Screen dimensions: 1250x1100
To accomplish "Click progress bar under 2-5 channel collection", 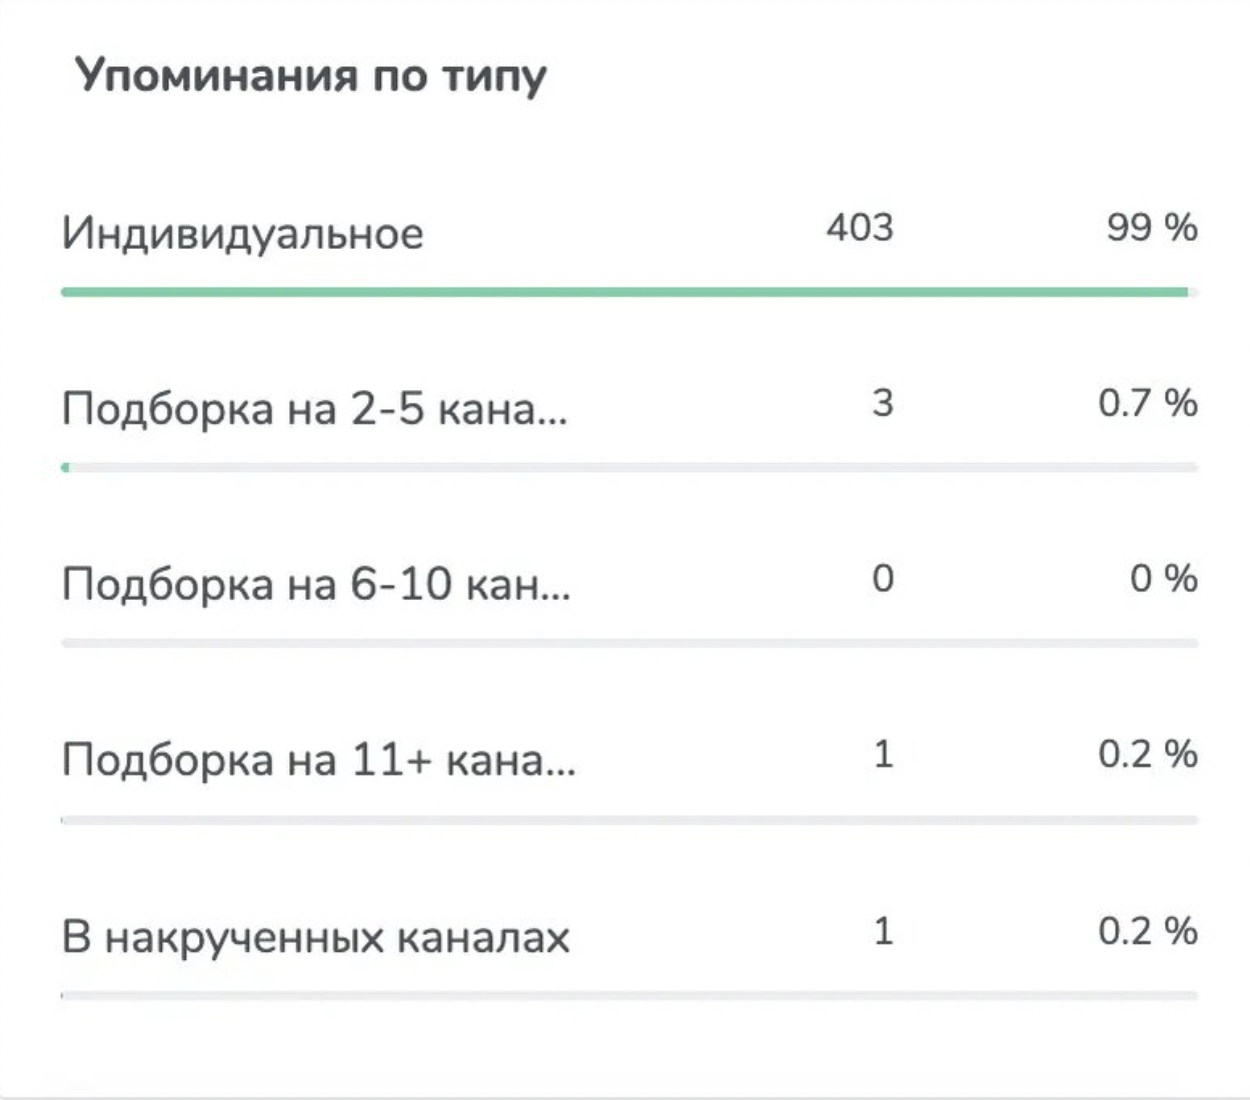I will coord(630,468).
